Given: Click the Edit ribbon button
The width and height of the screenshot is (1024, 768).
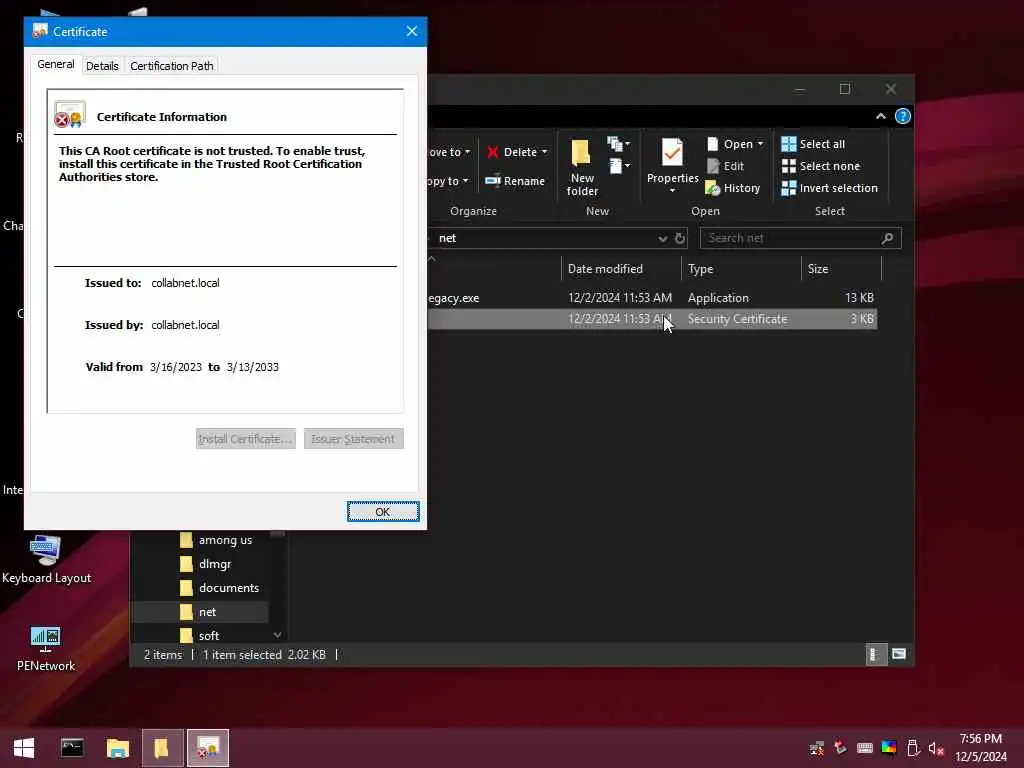Looking at the screenshot, I should [x=725, y=166].
